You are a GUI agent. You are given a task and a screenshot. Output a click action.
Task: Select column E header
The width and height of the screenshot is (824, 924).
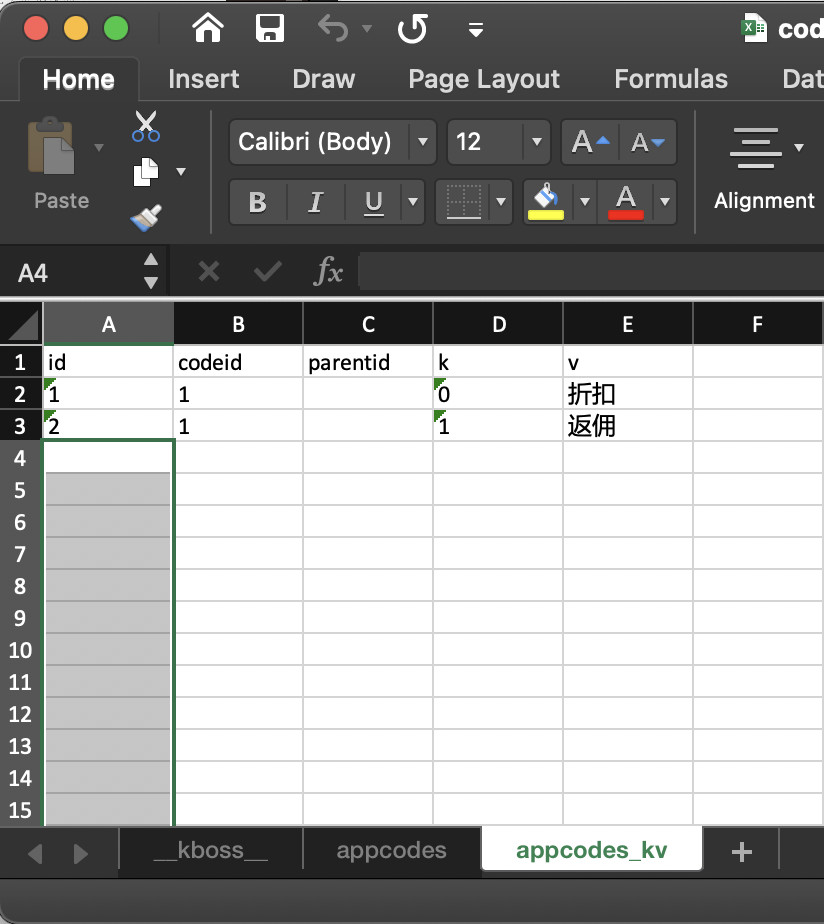628,324
